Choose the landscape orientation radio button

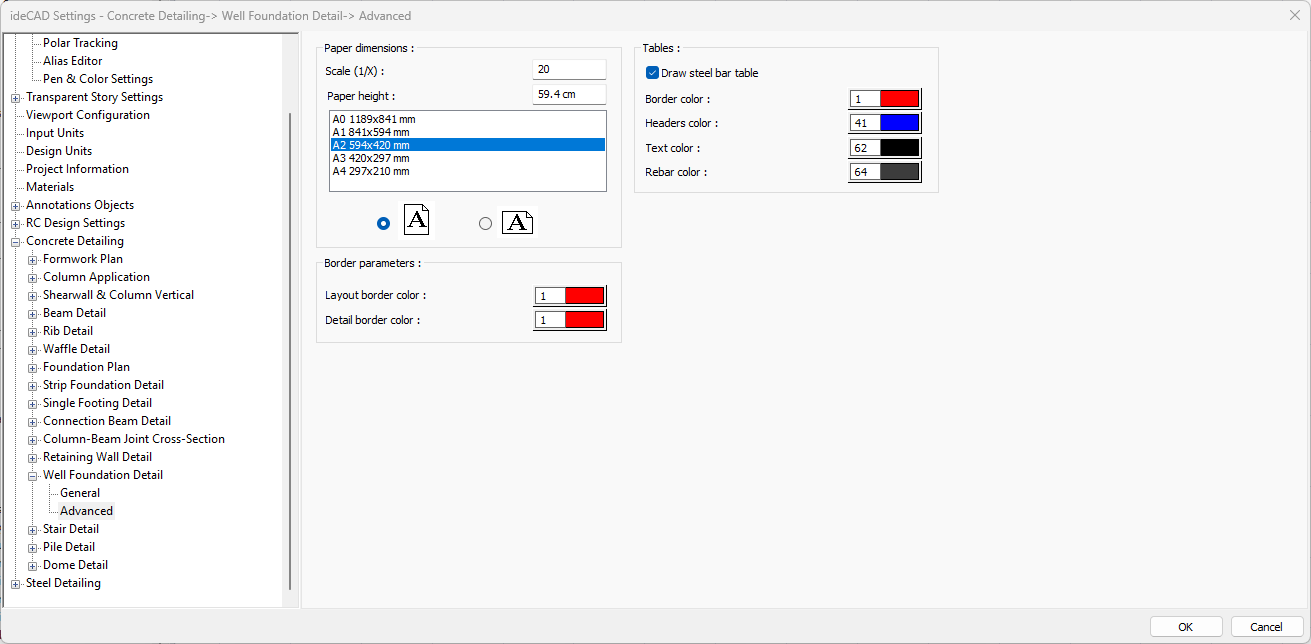tap(486, 224)
